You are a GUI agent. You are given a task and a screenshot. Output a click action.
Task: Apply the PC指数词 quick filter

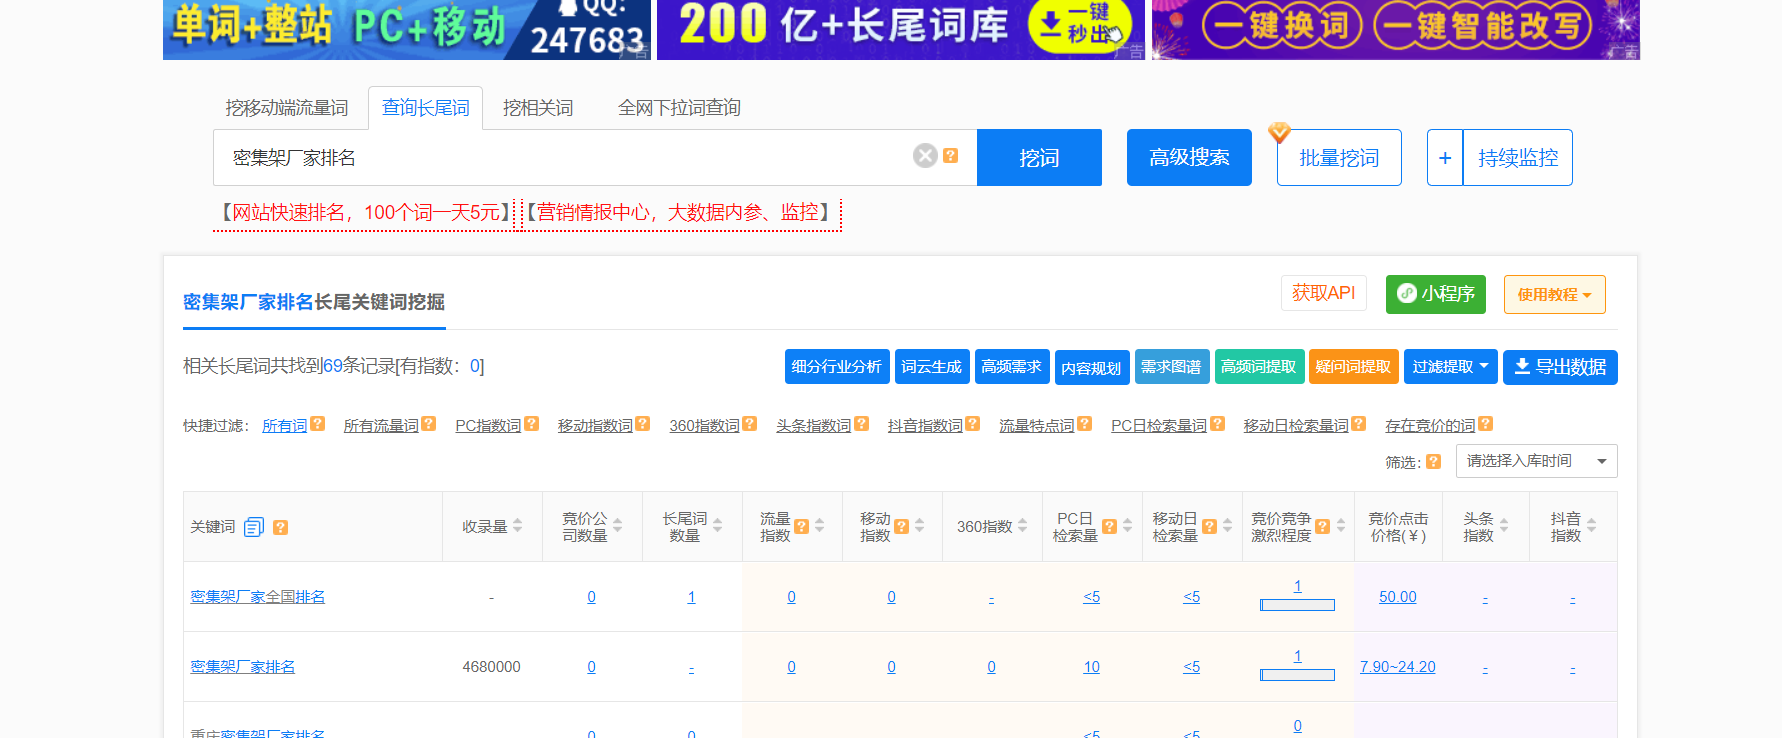tap(488, 425)
